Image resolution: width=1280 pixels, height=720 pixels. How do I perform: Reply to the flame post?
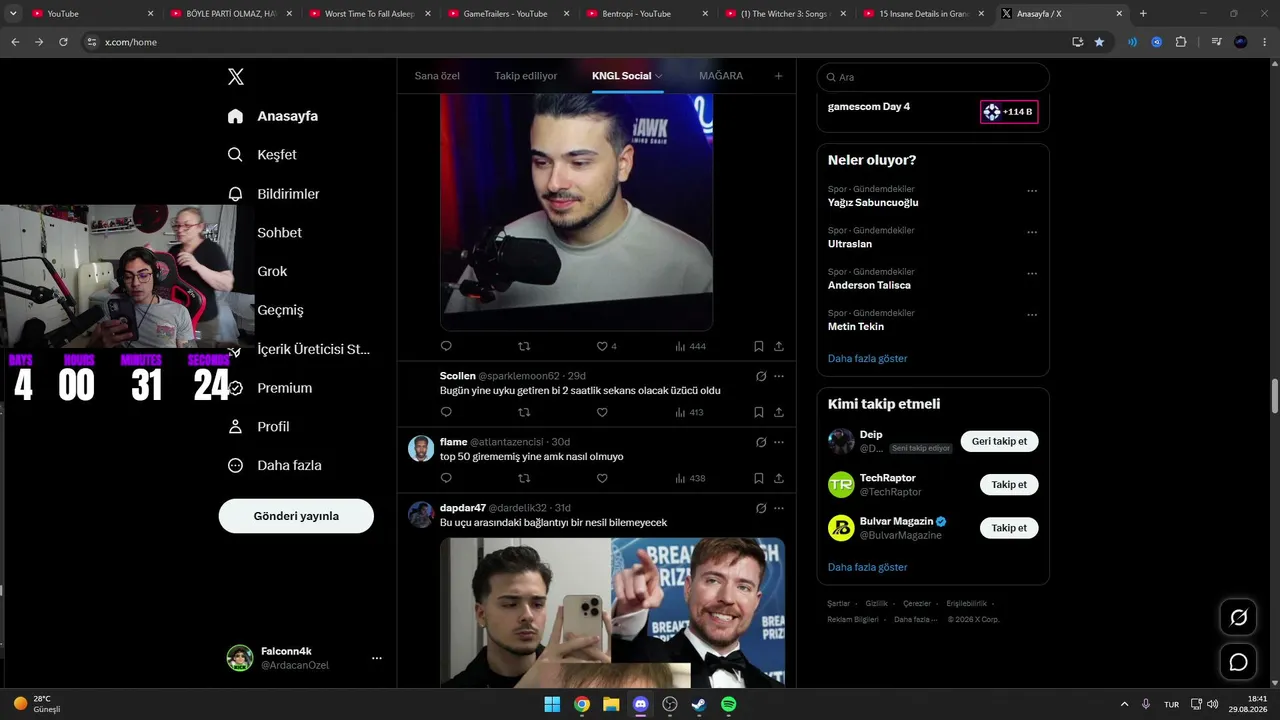[446, 478]
